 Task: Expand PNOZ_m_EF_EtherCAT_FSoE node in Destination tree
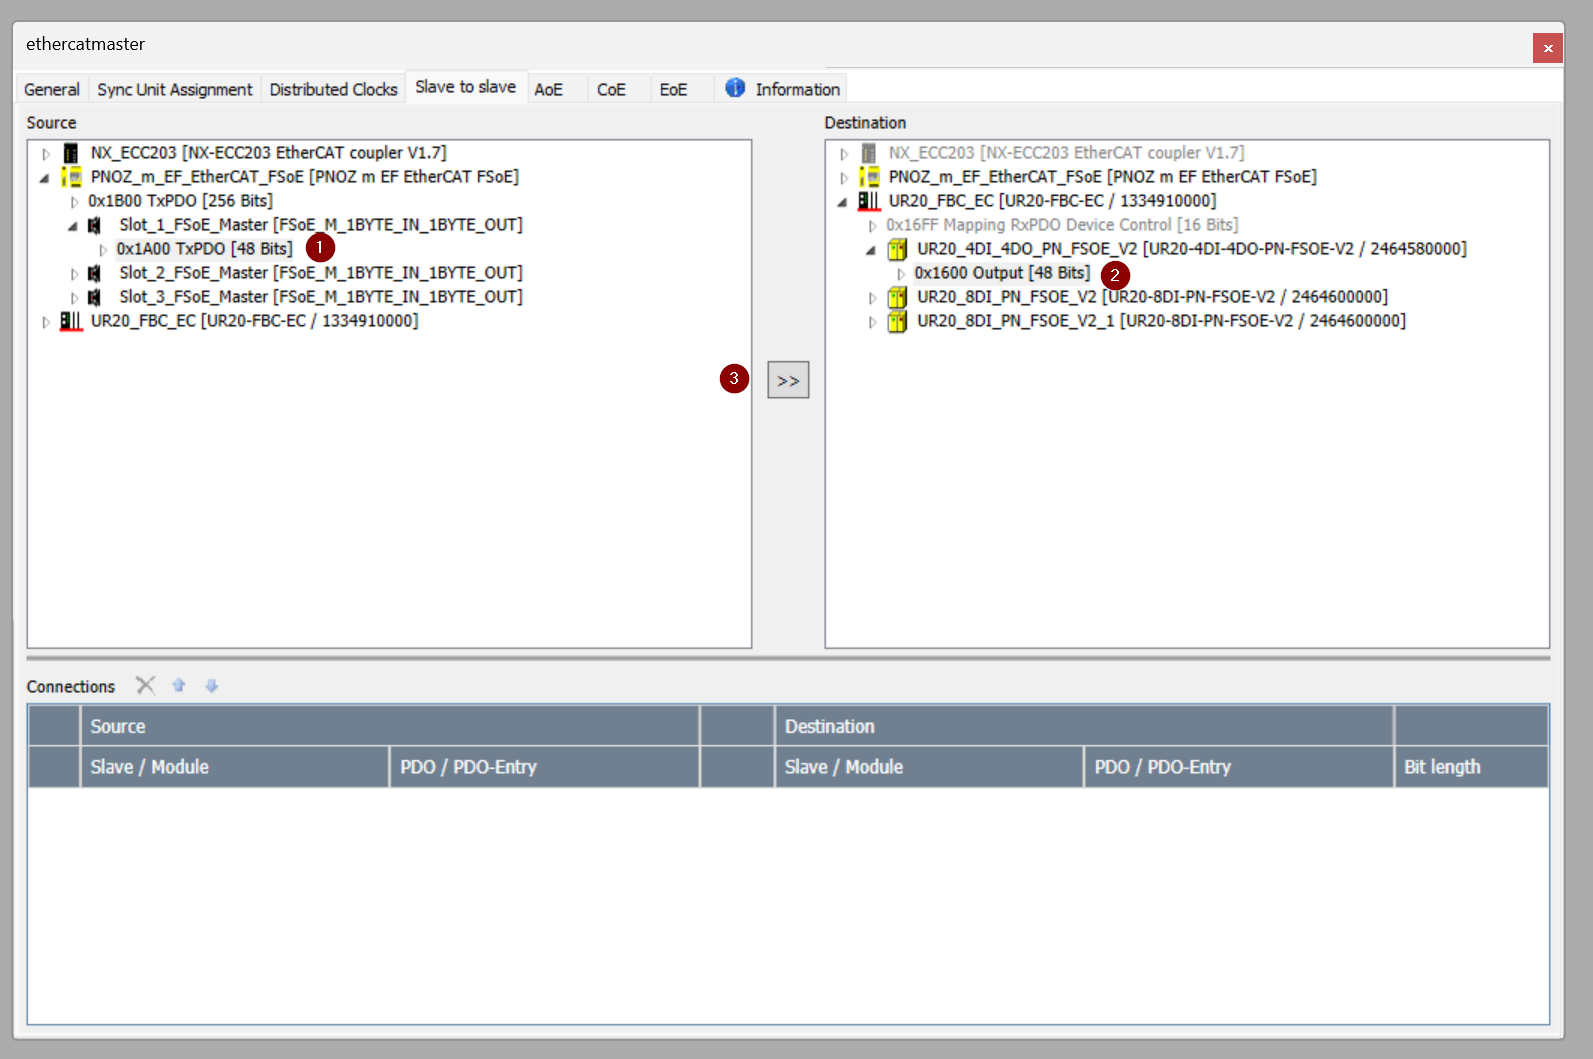844,178
